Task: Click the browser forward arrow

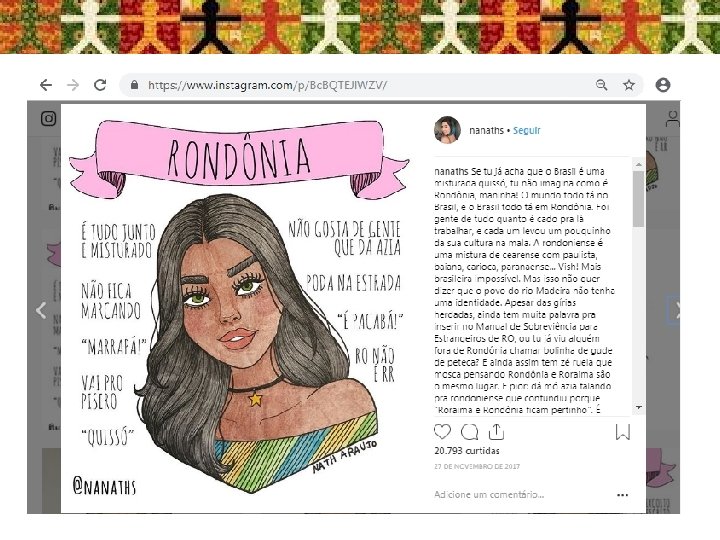Action: (73, 85)
